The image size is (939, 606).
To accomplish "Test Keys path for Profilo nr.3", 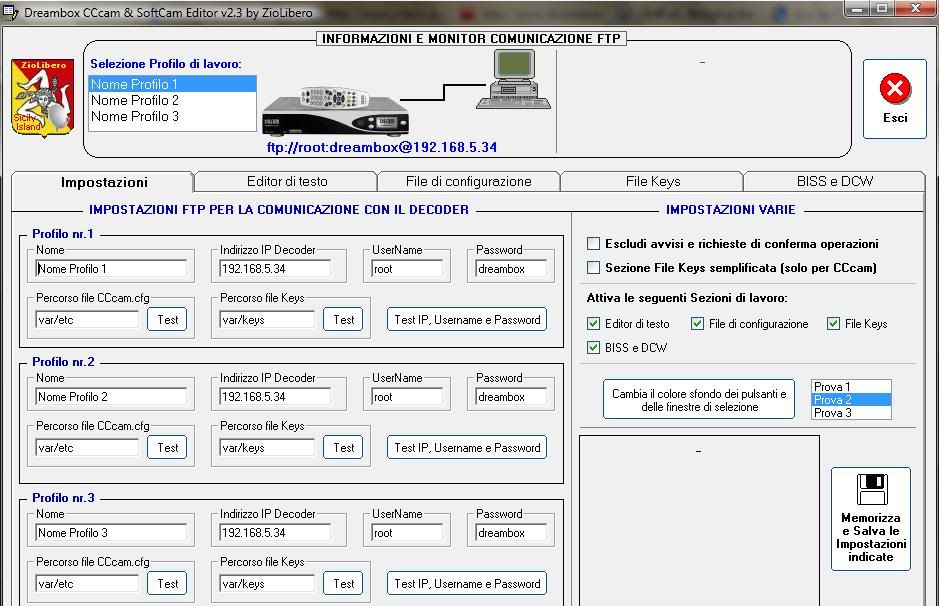I will (344, 584).
